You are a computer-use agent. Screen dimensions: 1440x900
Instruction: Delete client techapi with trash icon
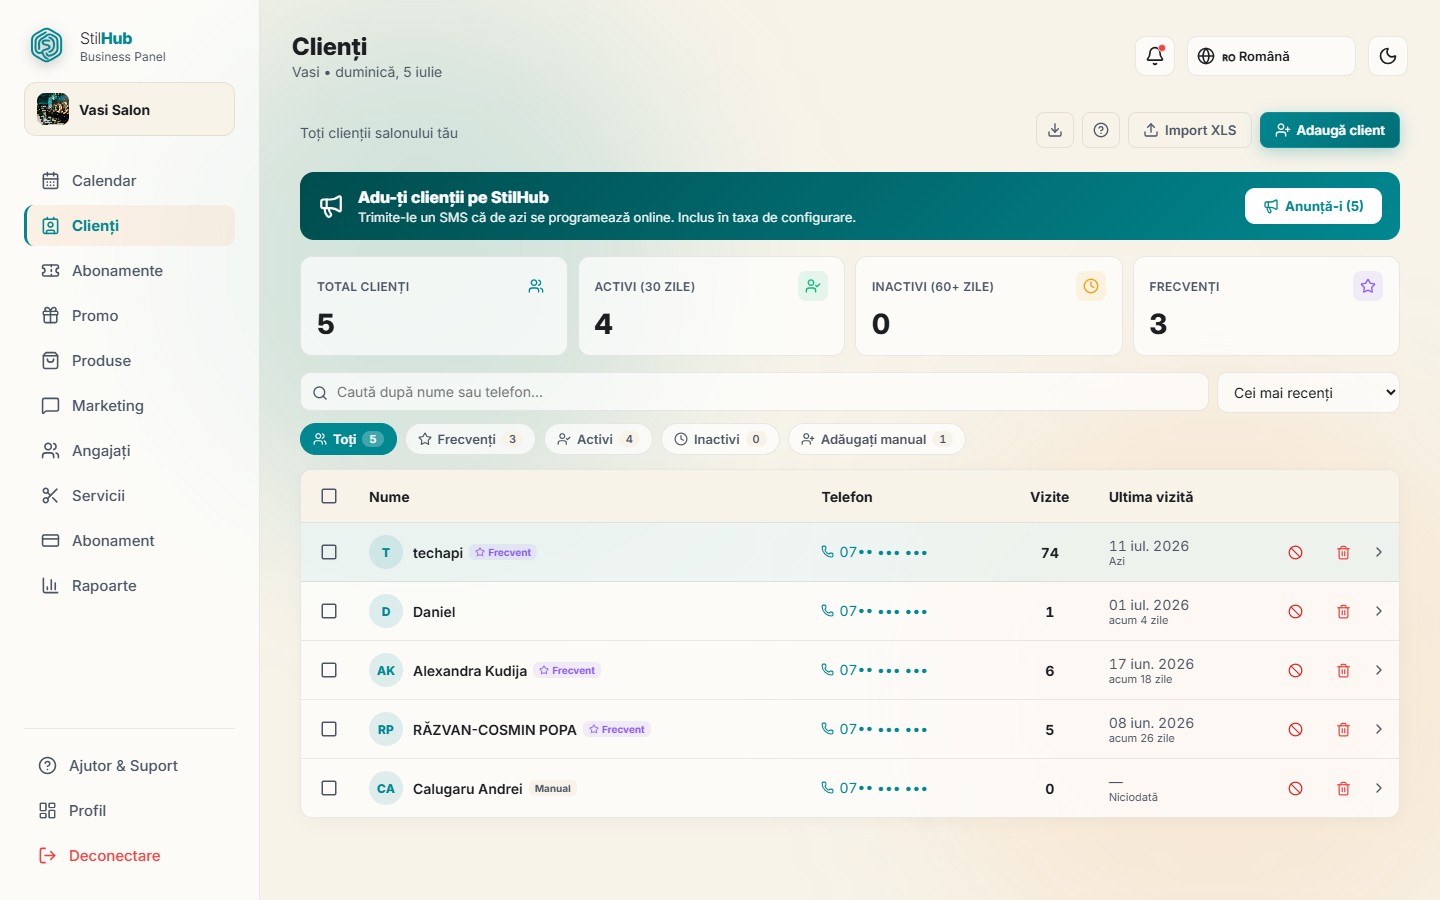point(1344,552)
